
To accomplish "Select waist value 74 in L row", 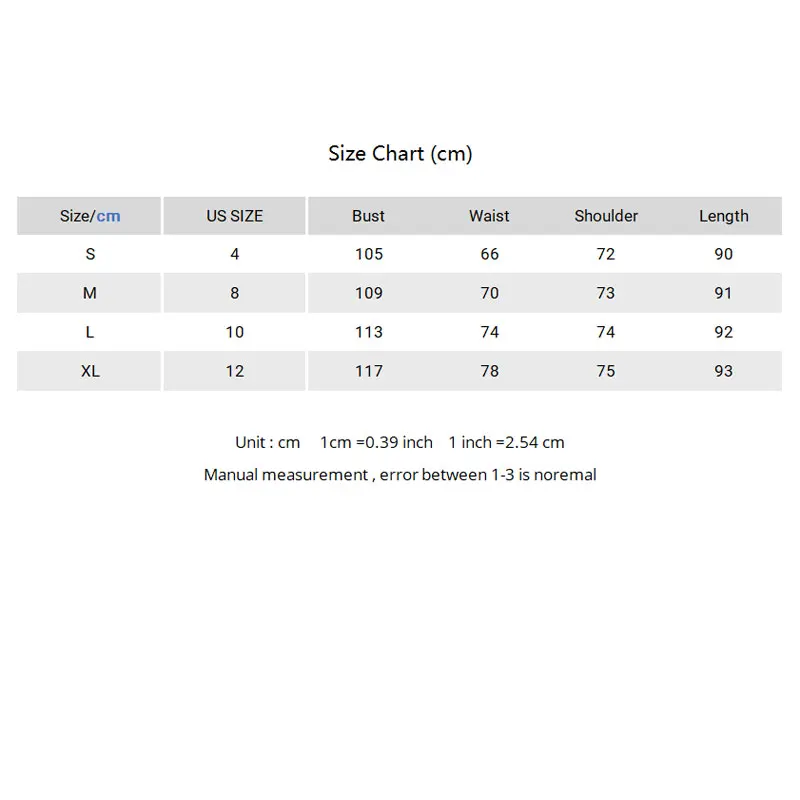I will click(x=489, y=332).
